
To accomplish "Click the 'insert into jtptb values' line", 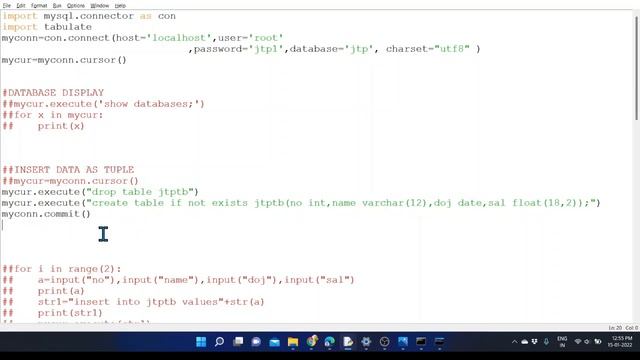I will (133, 302).
